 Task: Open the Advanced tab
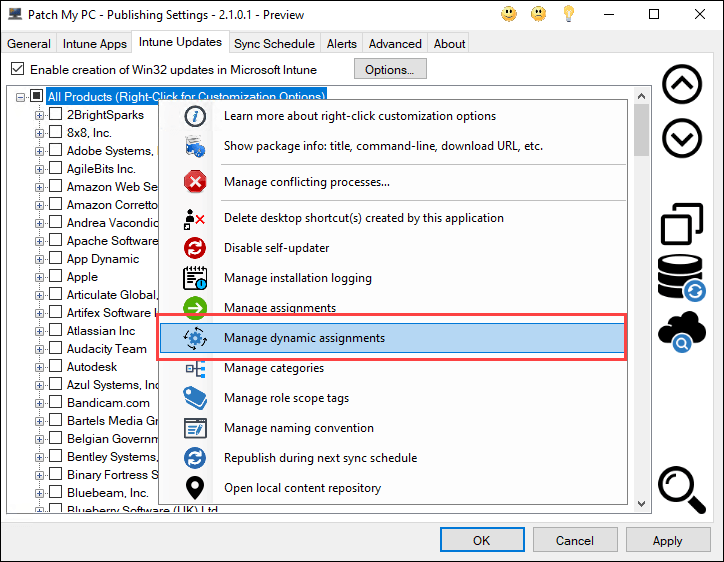[395, 43]
